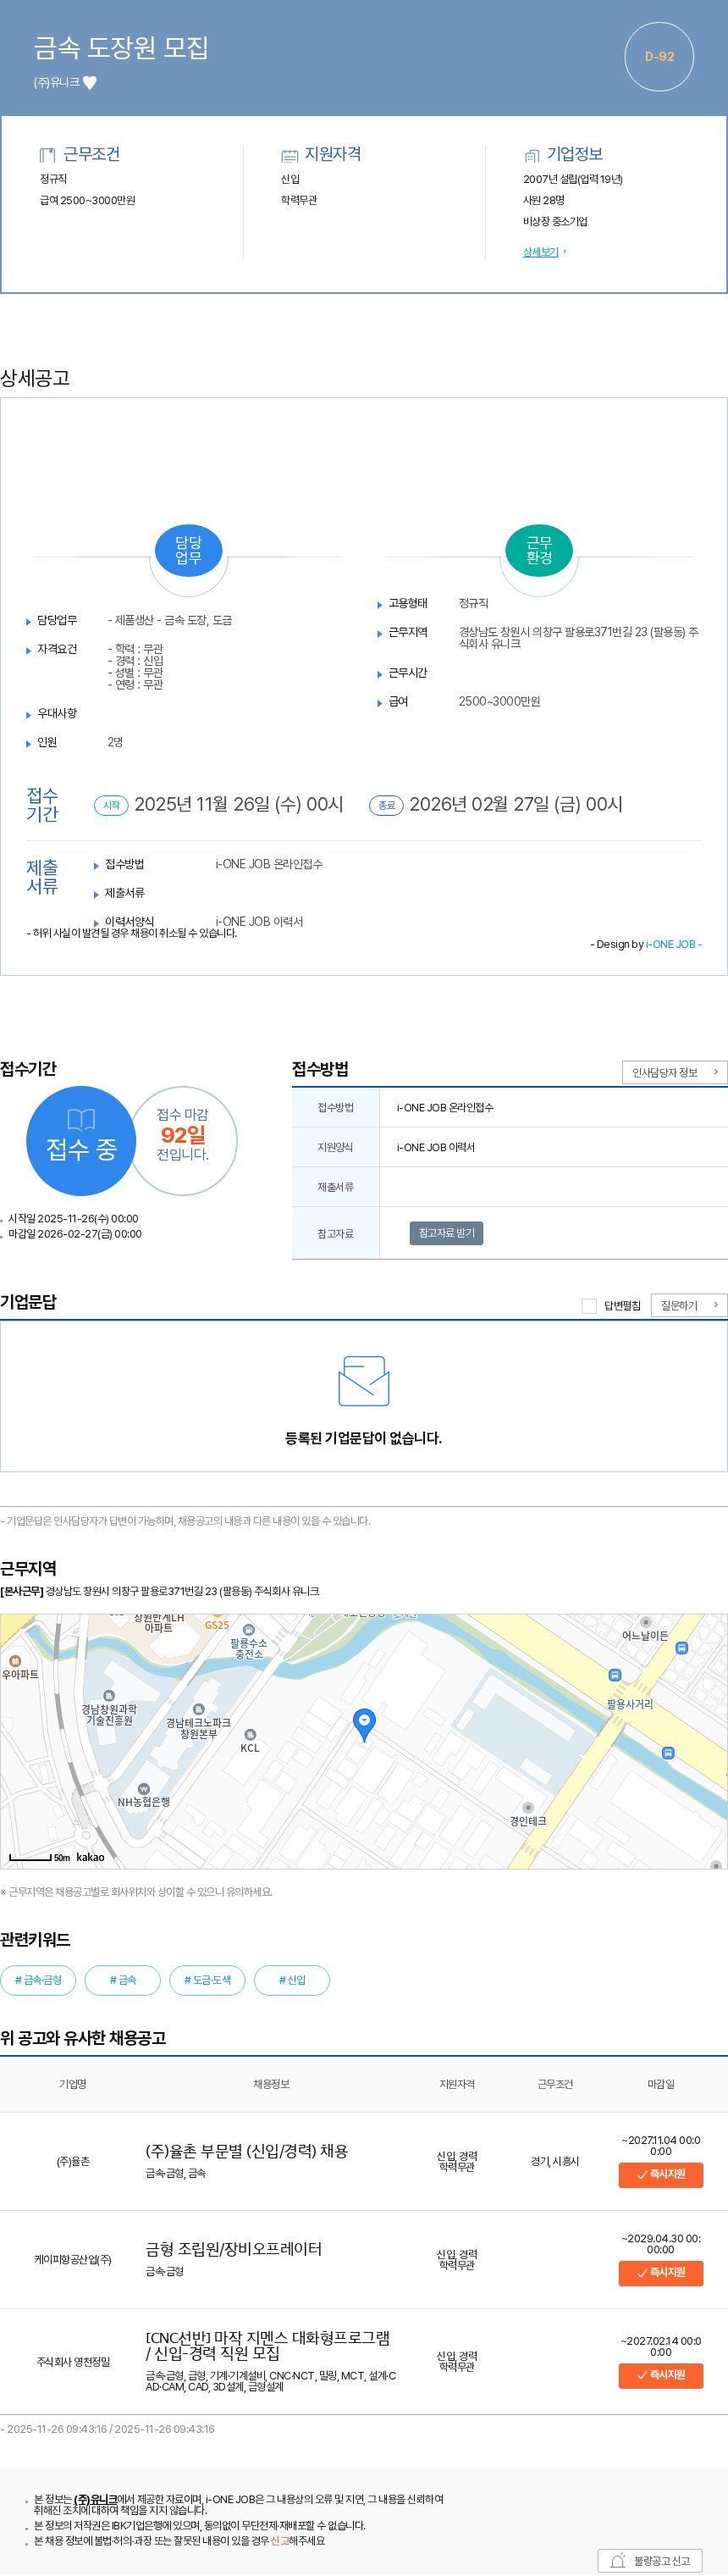Click the 신고 link in footer notice
This screenshot has width=728, height=2576.
tap(279, 2540)
